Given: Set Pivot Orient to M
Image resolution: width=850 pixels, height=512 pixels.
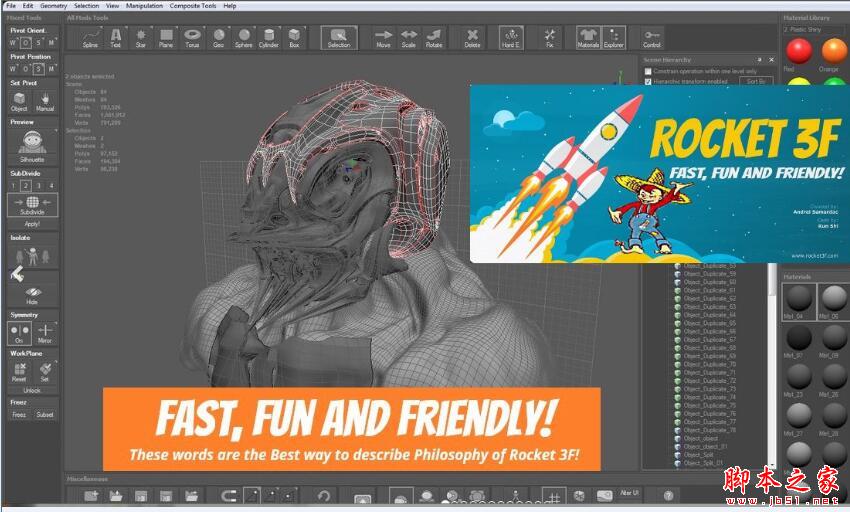Looking at the screenshot, I should click(51, 42).
